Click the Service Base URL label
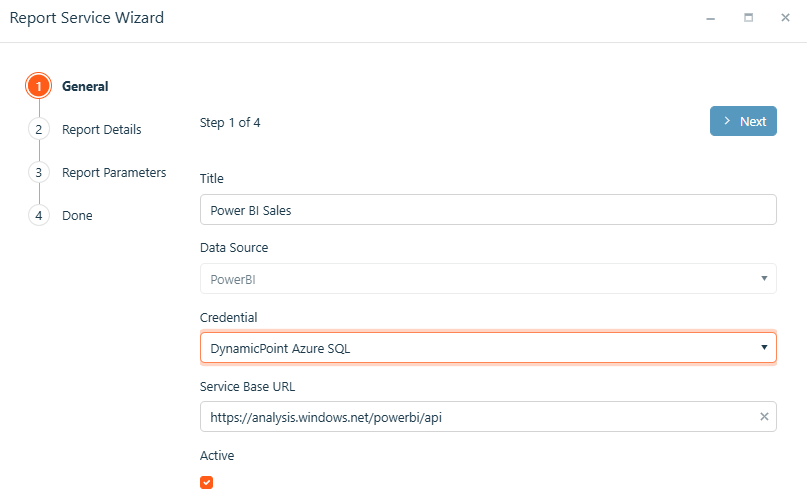The image size is (807, 499). click(248, 386)
